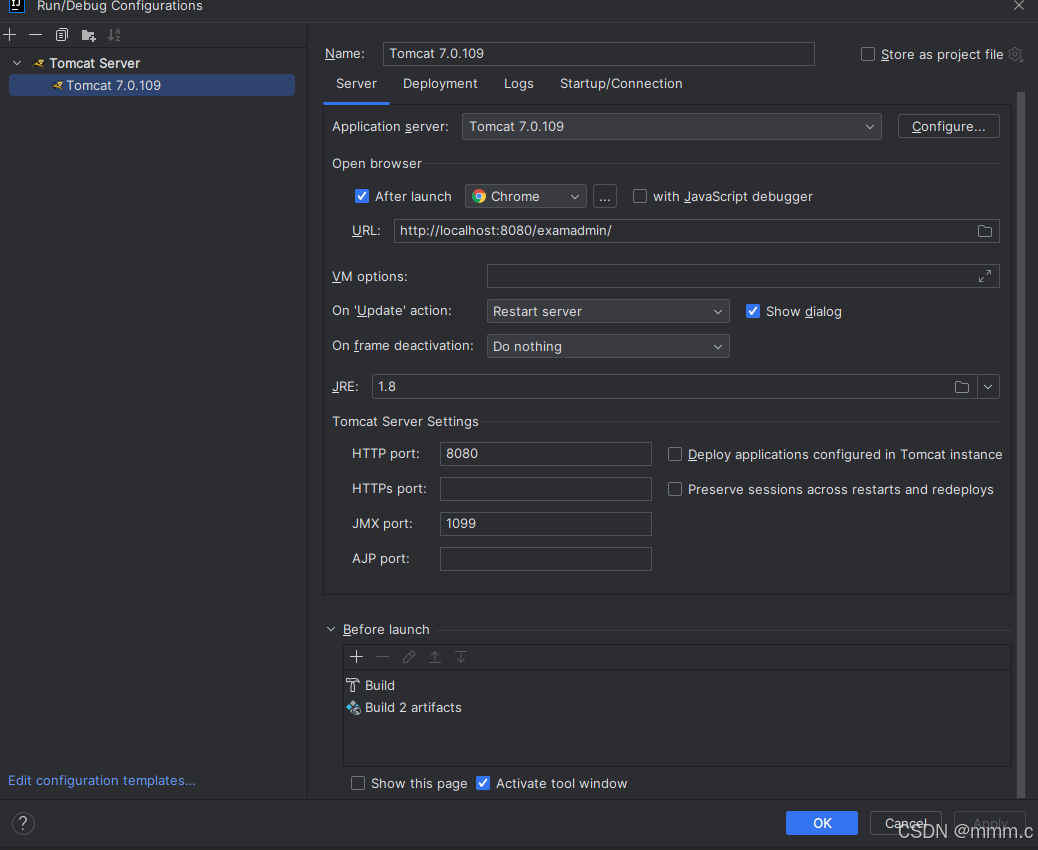Sort configurations alphabetically
The image size is (1038, 850).
114,34
